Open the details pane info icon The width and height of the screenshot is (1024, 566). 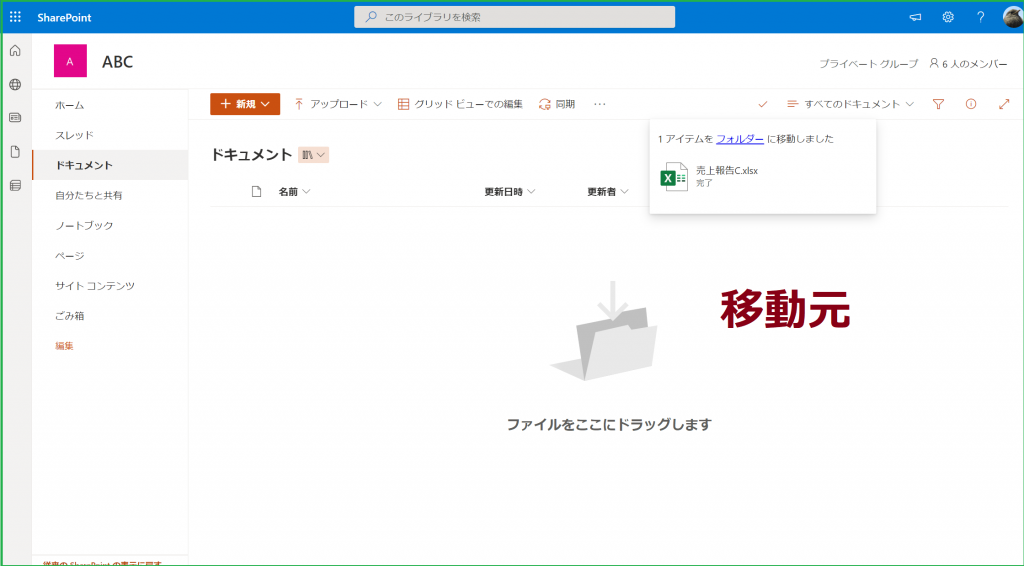pos(970,104)
